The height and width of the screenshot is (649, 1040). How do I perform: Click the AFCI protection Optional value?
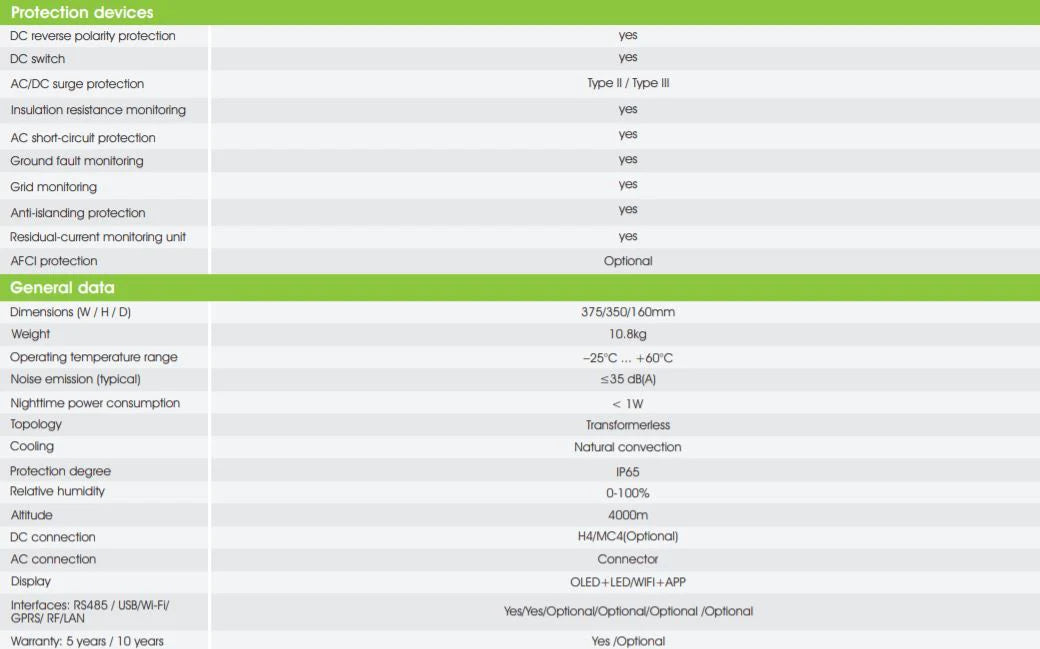[x=628, y=261]
